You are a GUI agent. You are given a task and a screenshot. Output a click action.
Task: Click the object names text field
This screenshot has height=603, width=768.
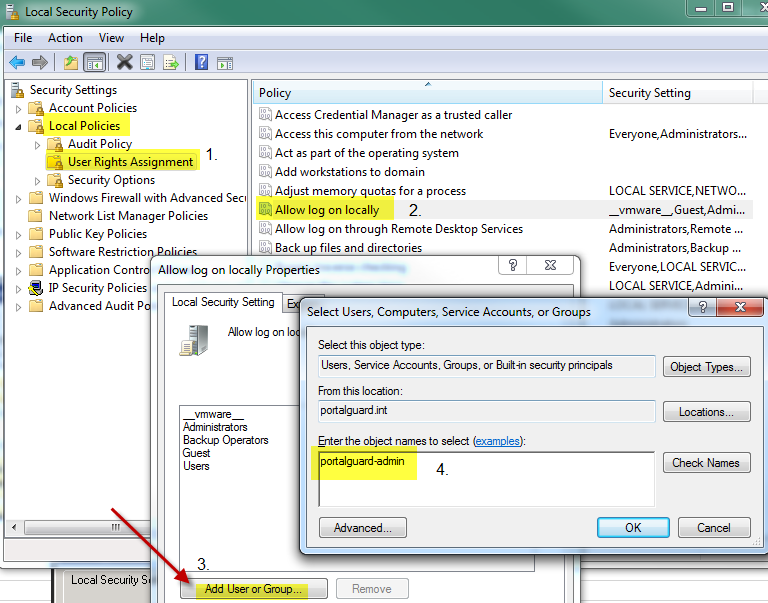486,479
